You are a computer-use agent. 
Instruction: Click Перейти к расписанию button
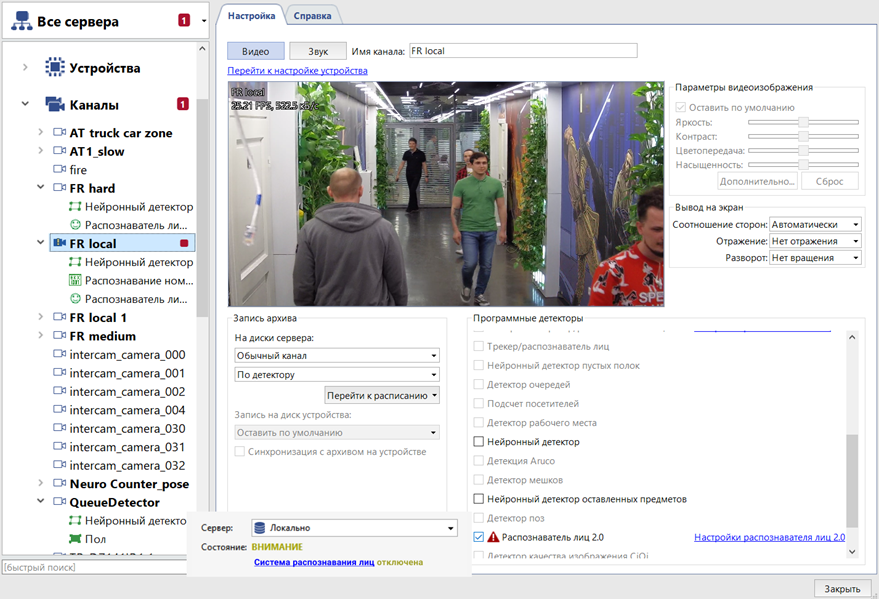382,396
